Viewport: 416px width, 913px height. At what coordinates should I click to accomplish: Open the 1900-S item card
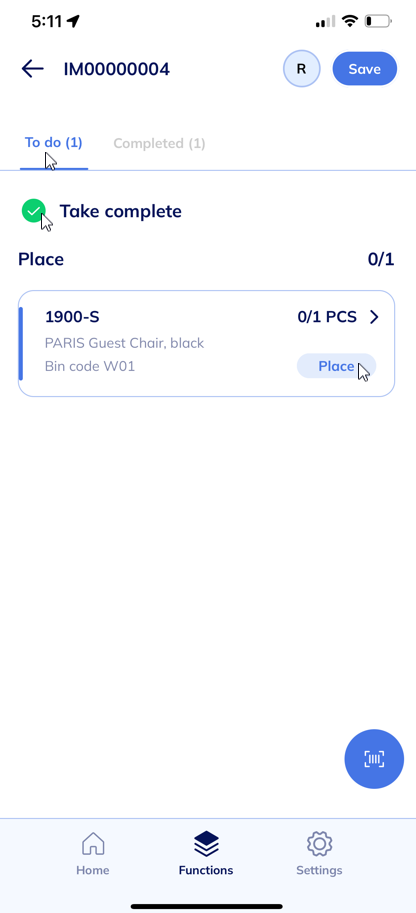pyautogui.click(x=206, y=344)
